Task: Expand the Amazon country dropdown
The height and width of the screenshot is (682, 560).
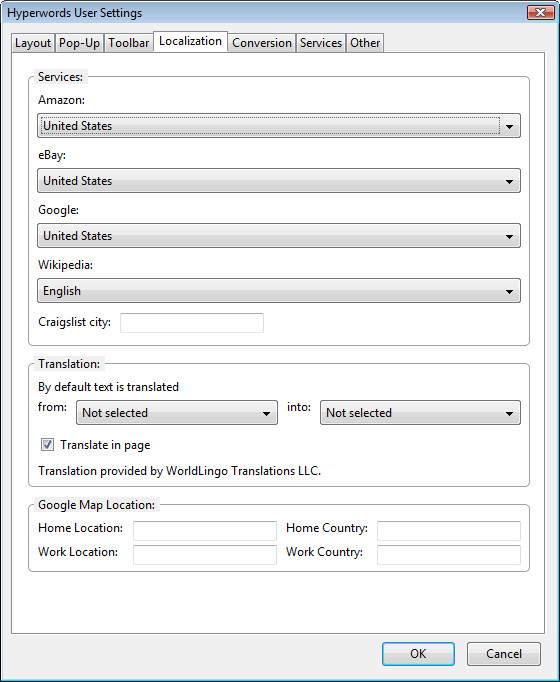Action: (x=279, y=126)
